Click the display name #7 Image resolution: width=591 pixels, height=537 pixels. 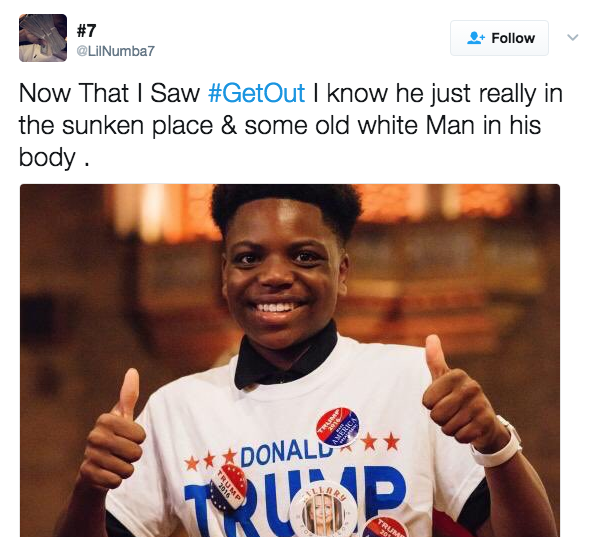[86, 31]
